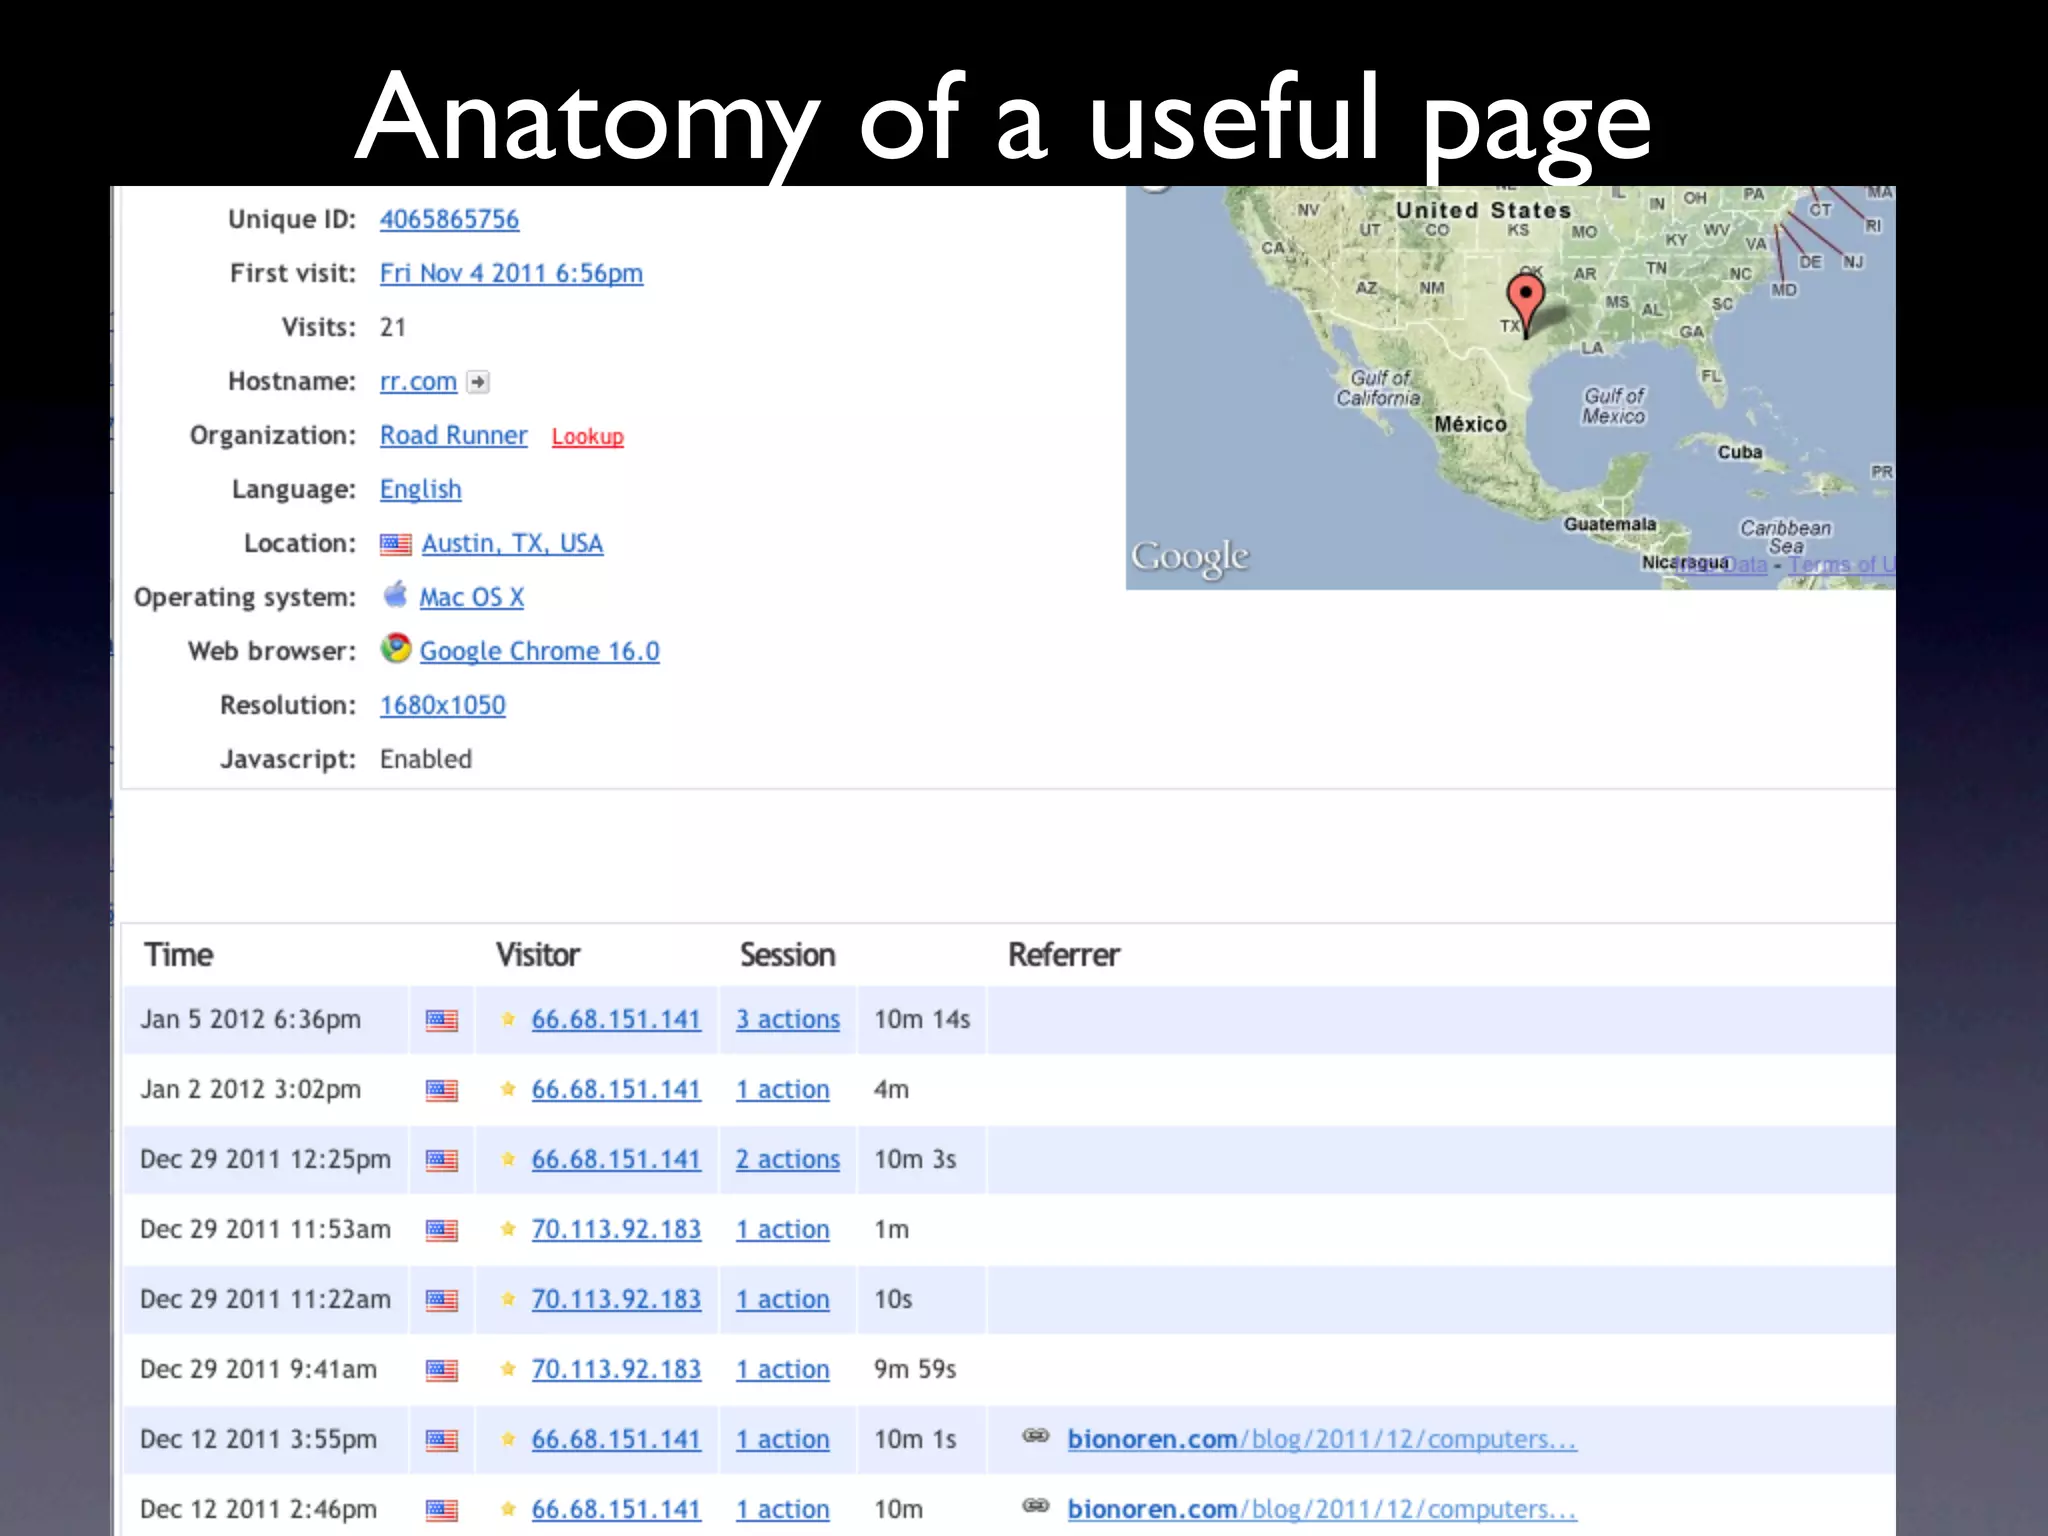Open IP 66.68.151.141 in the Dec 29 12:25pm row
Screen dimensions: 2048x1536
click(x=616, y=1159)
